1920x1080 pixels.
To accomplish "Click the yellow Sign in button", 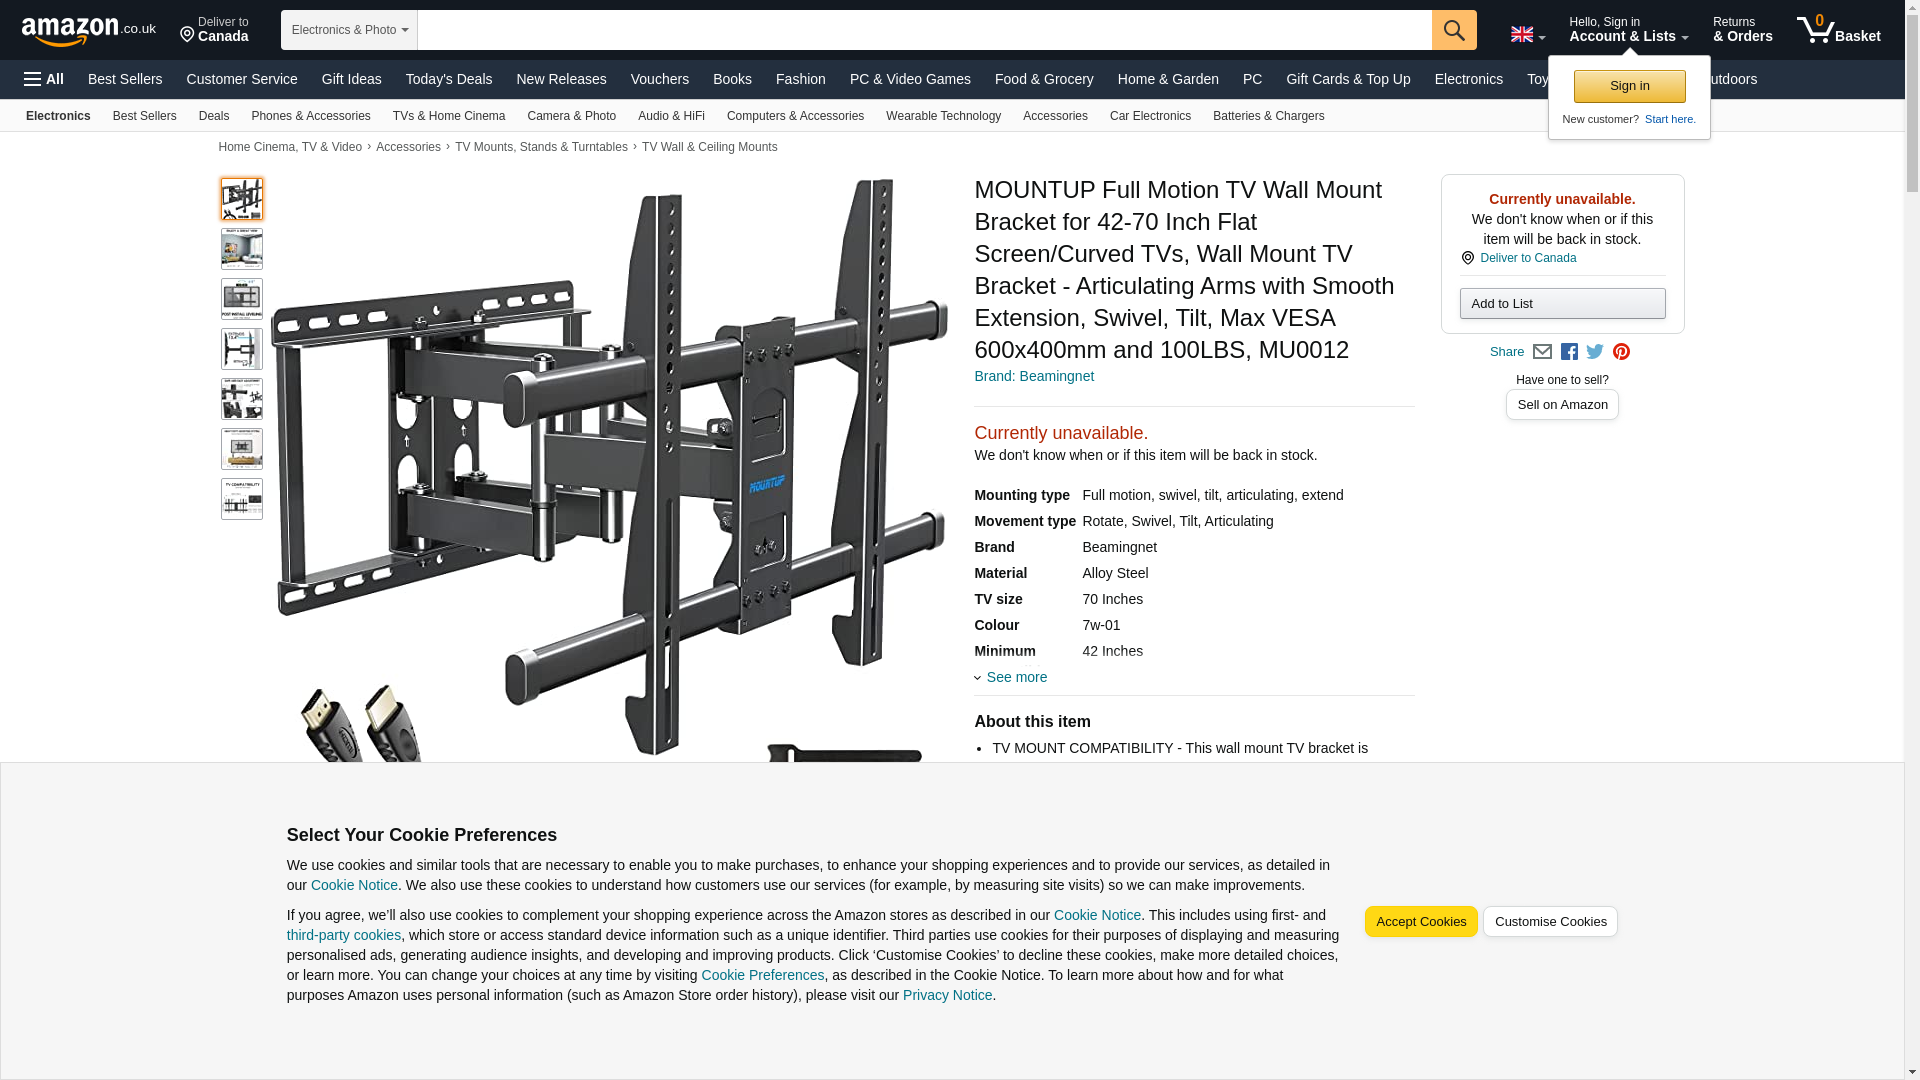I will [1629, 86].
